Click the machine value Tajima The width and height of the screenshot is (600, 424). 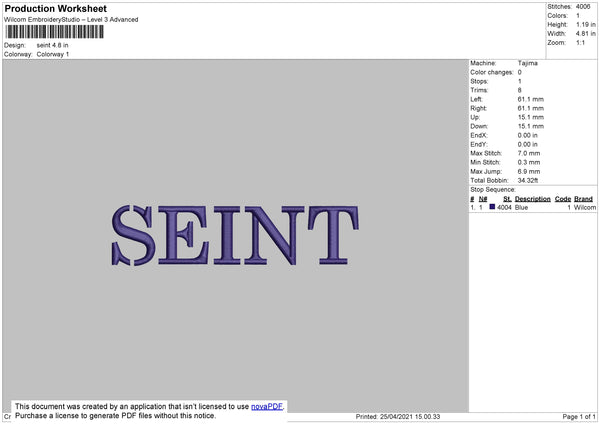pyautogui.click(x=528, y=63)
